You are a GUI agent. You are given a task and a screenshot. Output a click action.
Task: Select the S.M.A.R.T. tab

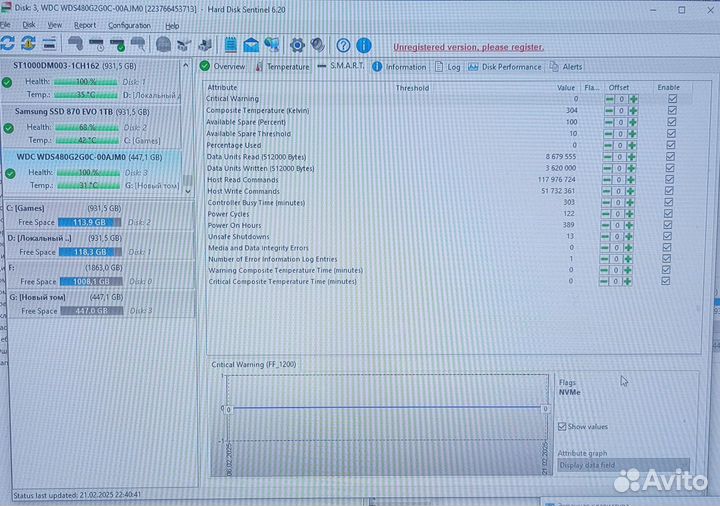pos(341,66)
